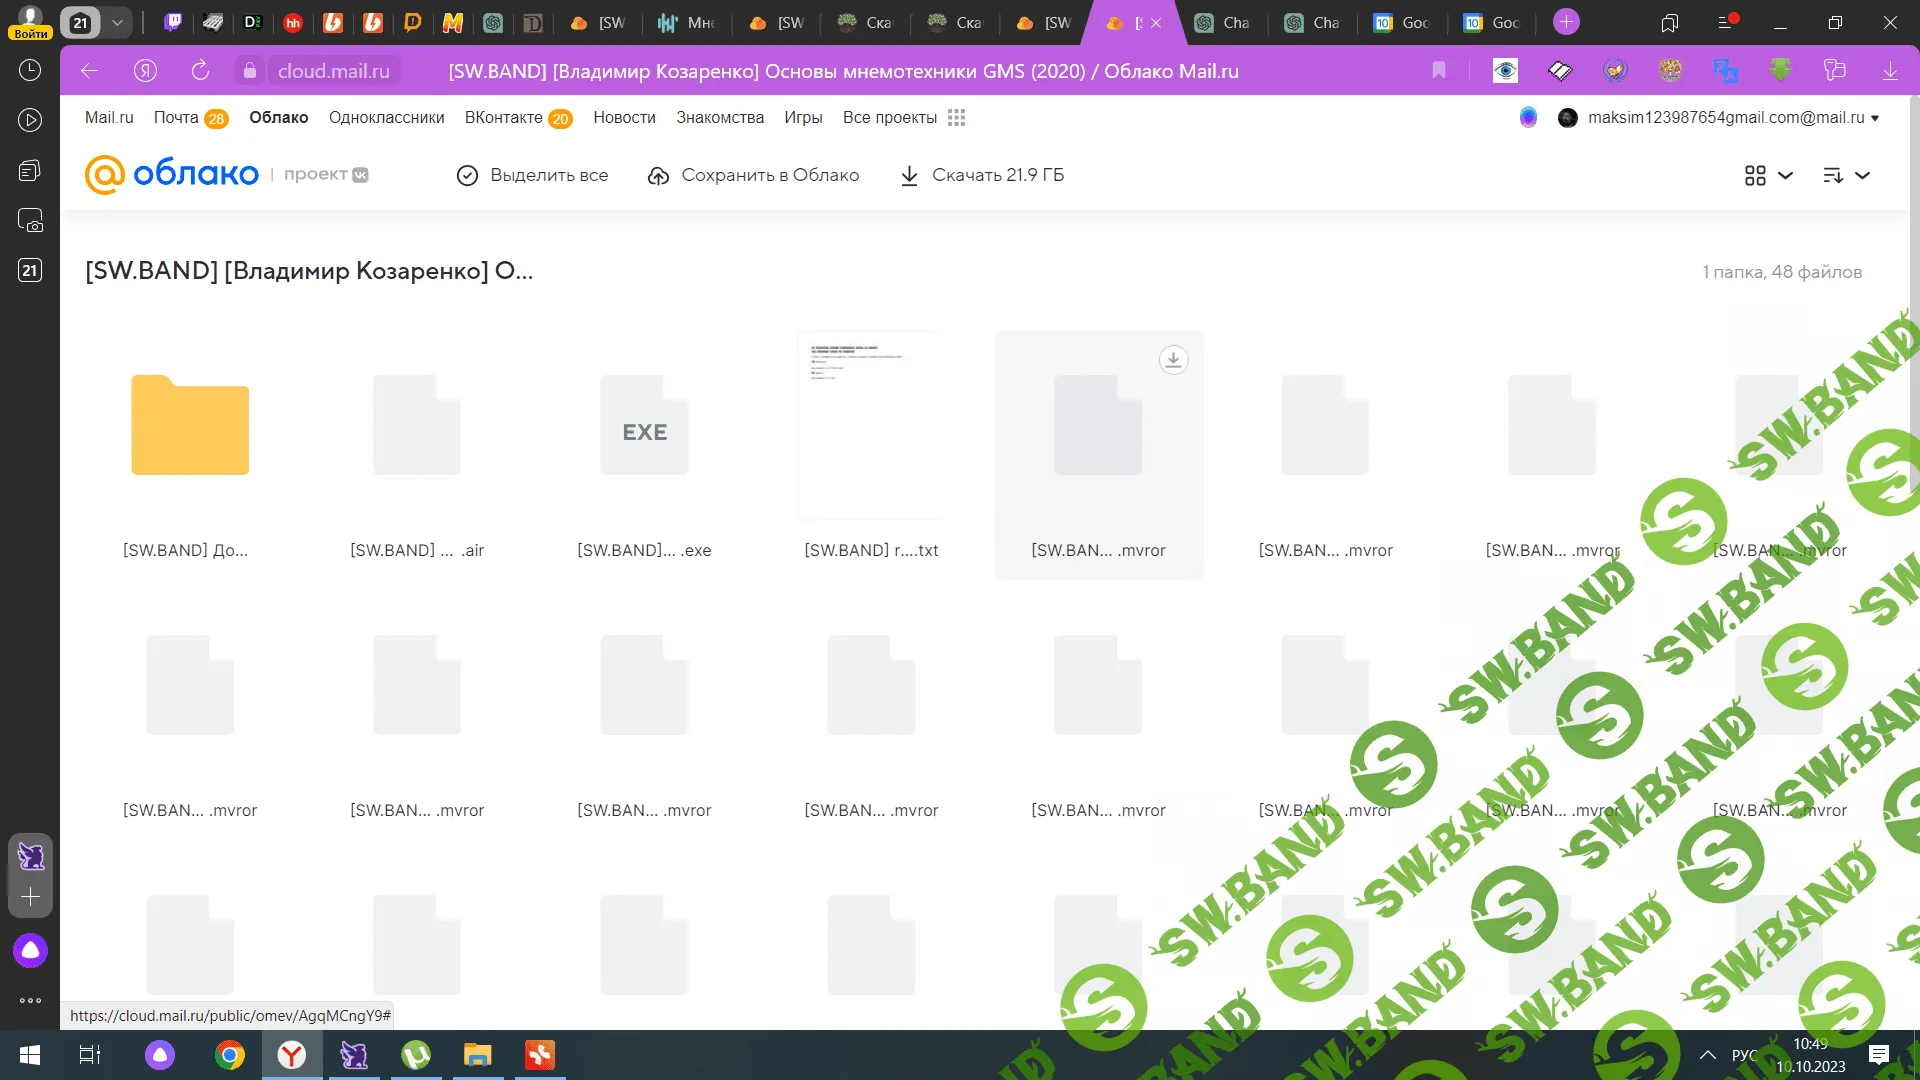Screen dimensions: 1920x1080
Task: Expand the sort order dropdown
Action: tap(1846, 176)
